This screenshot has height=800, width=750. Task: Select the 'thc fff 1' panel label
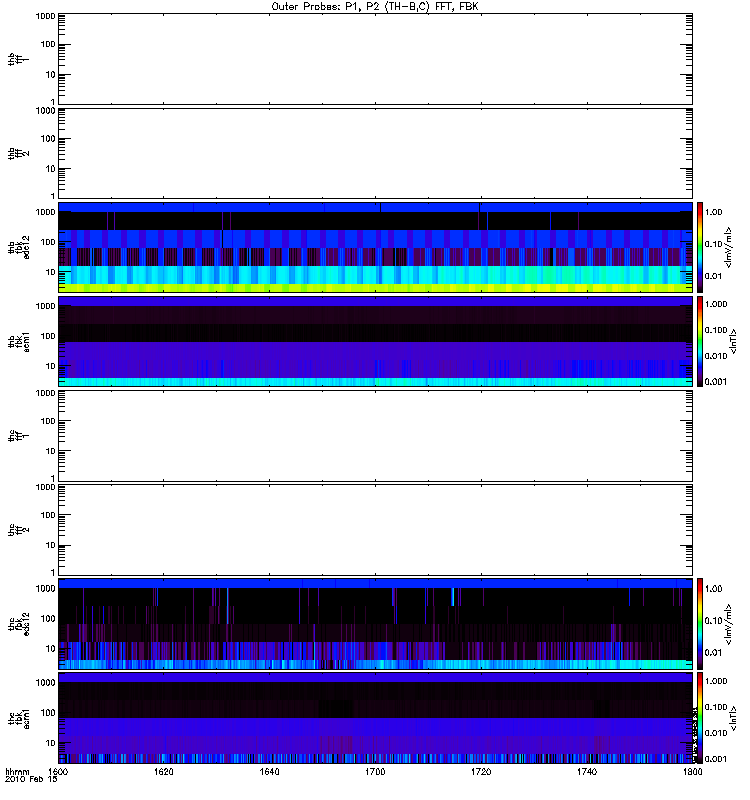(x=18, y=436)
